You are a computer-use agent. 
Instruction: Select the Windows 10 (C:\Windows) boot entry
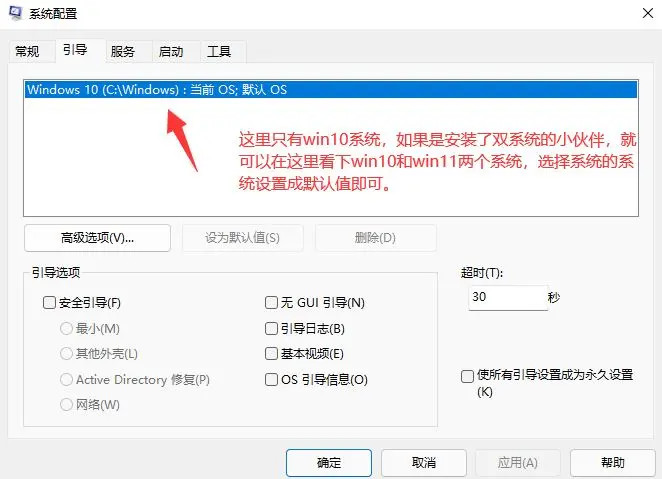click(331, 89)
